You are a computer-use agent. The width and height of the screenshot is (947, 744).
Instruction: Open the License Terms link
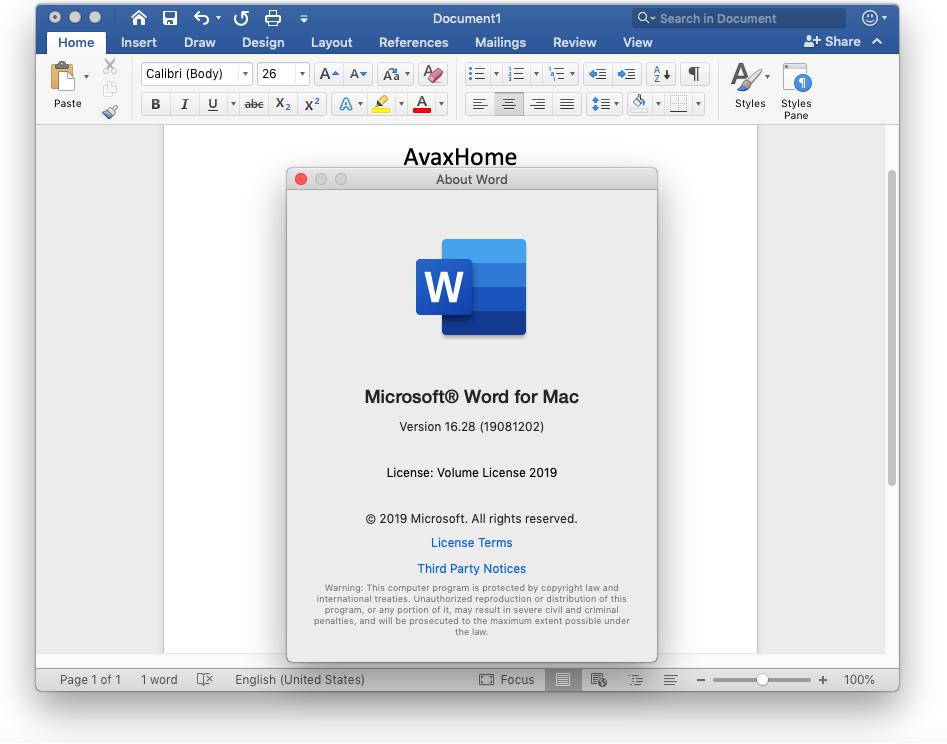click(471, 542)
